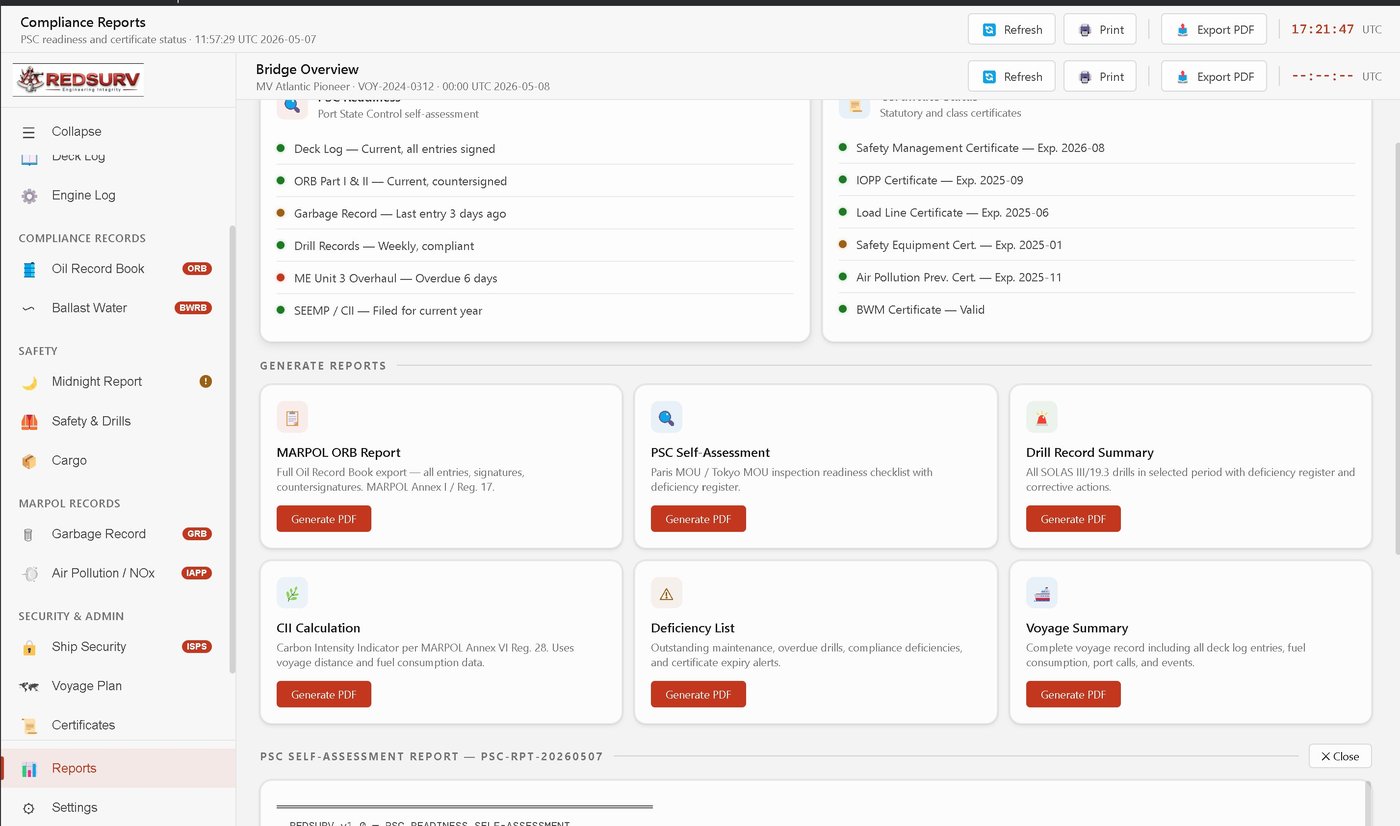Click the IAPP badge on Air Pollution
1400x826 pixels.
coord(196,573)
